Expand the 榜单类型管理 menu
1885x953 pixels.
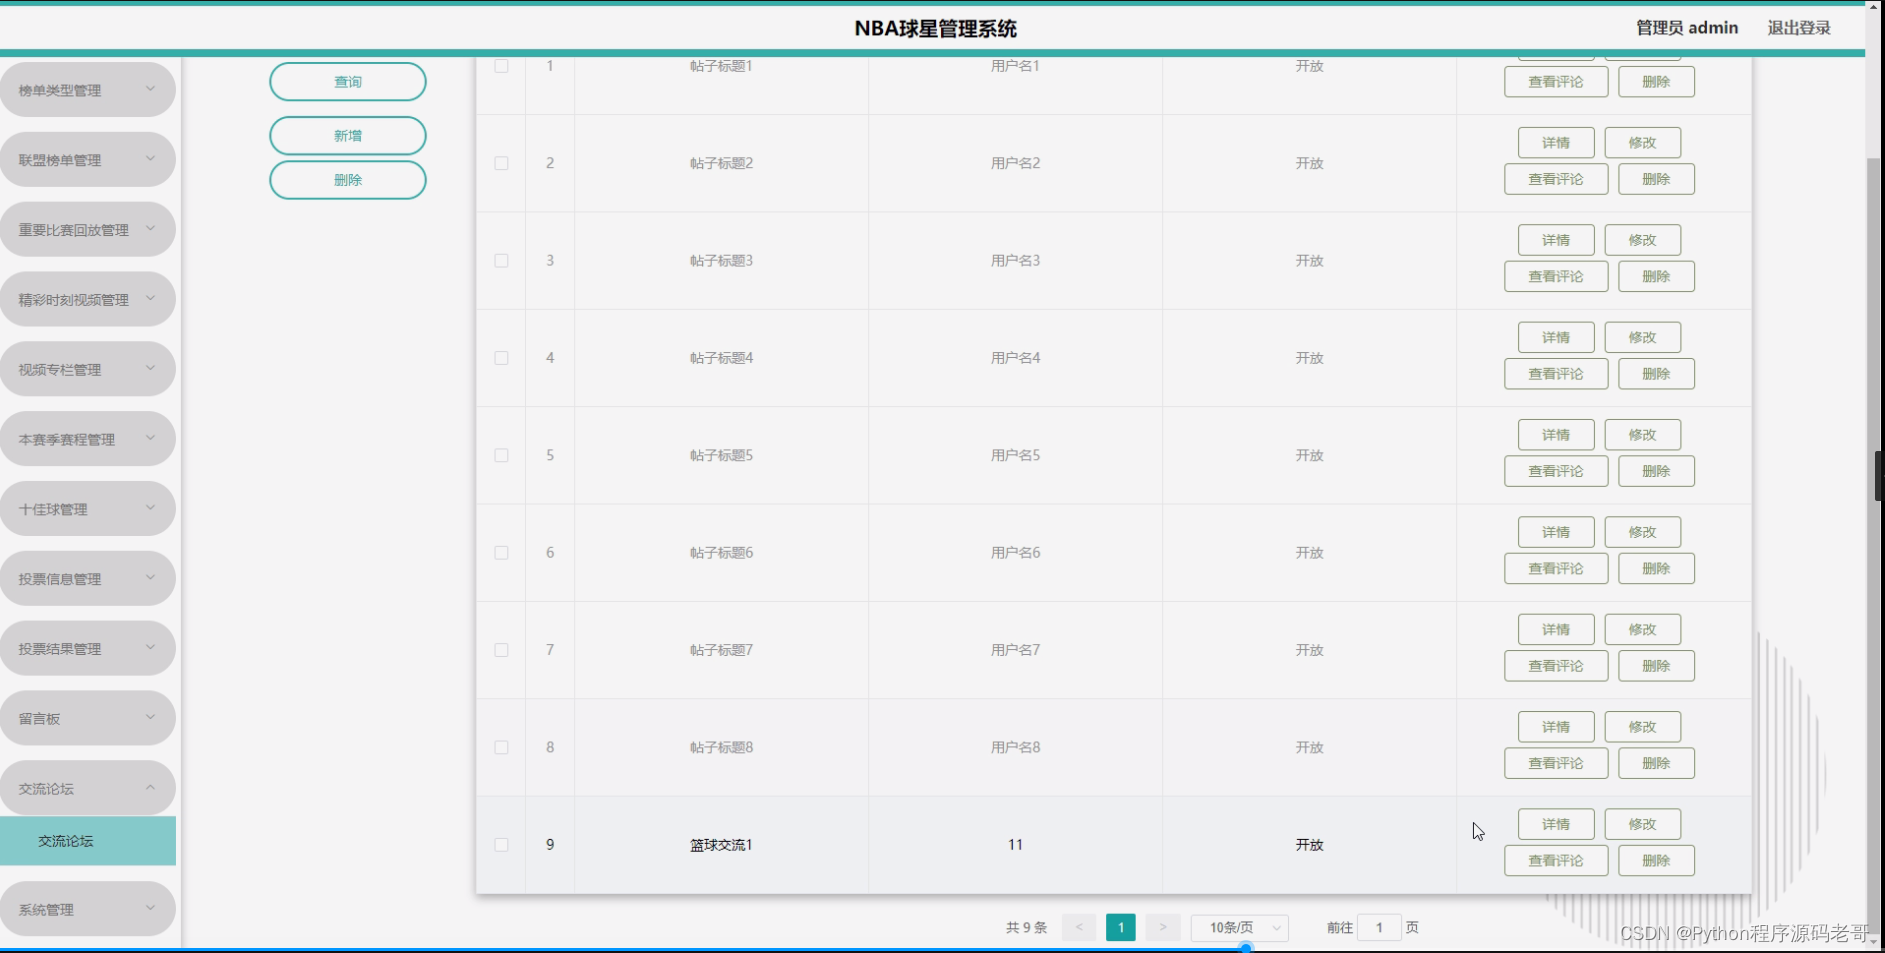pos(88,89)
